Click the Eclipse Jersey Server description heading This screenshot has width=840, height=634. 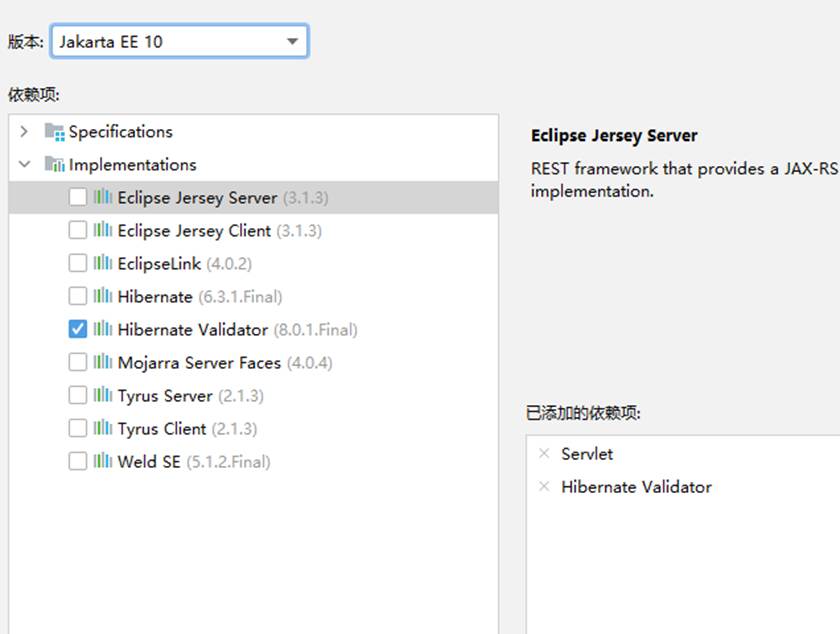tap(614, 136)
